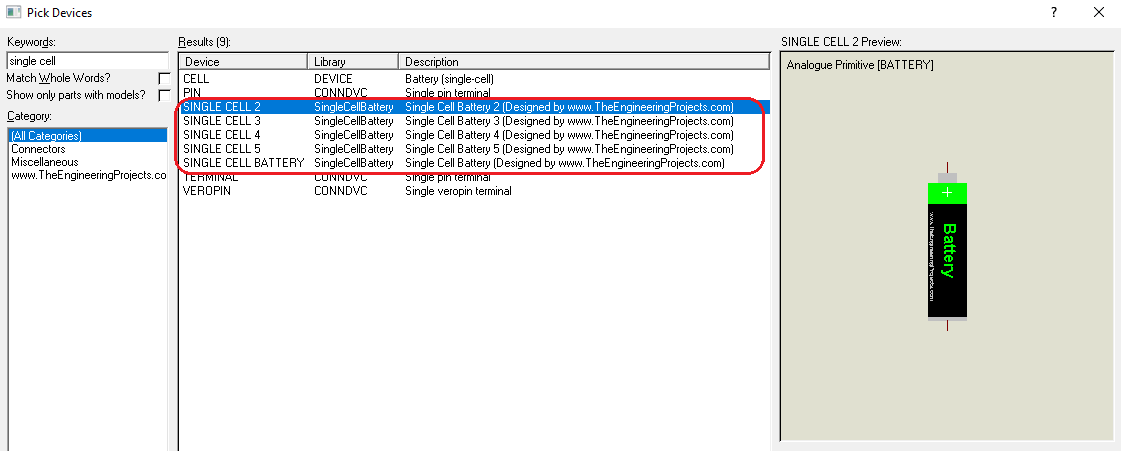Sort results by Description column header
Viewport: 1121px width, 451px height.
583,62
